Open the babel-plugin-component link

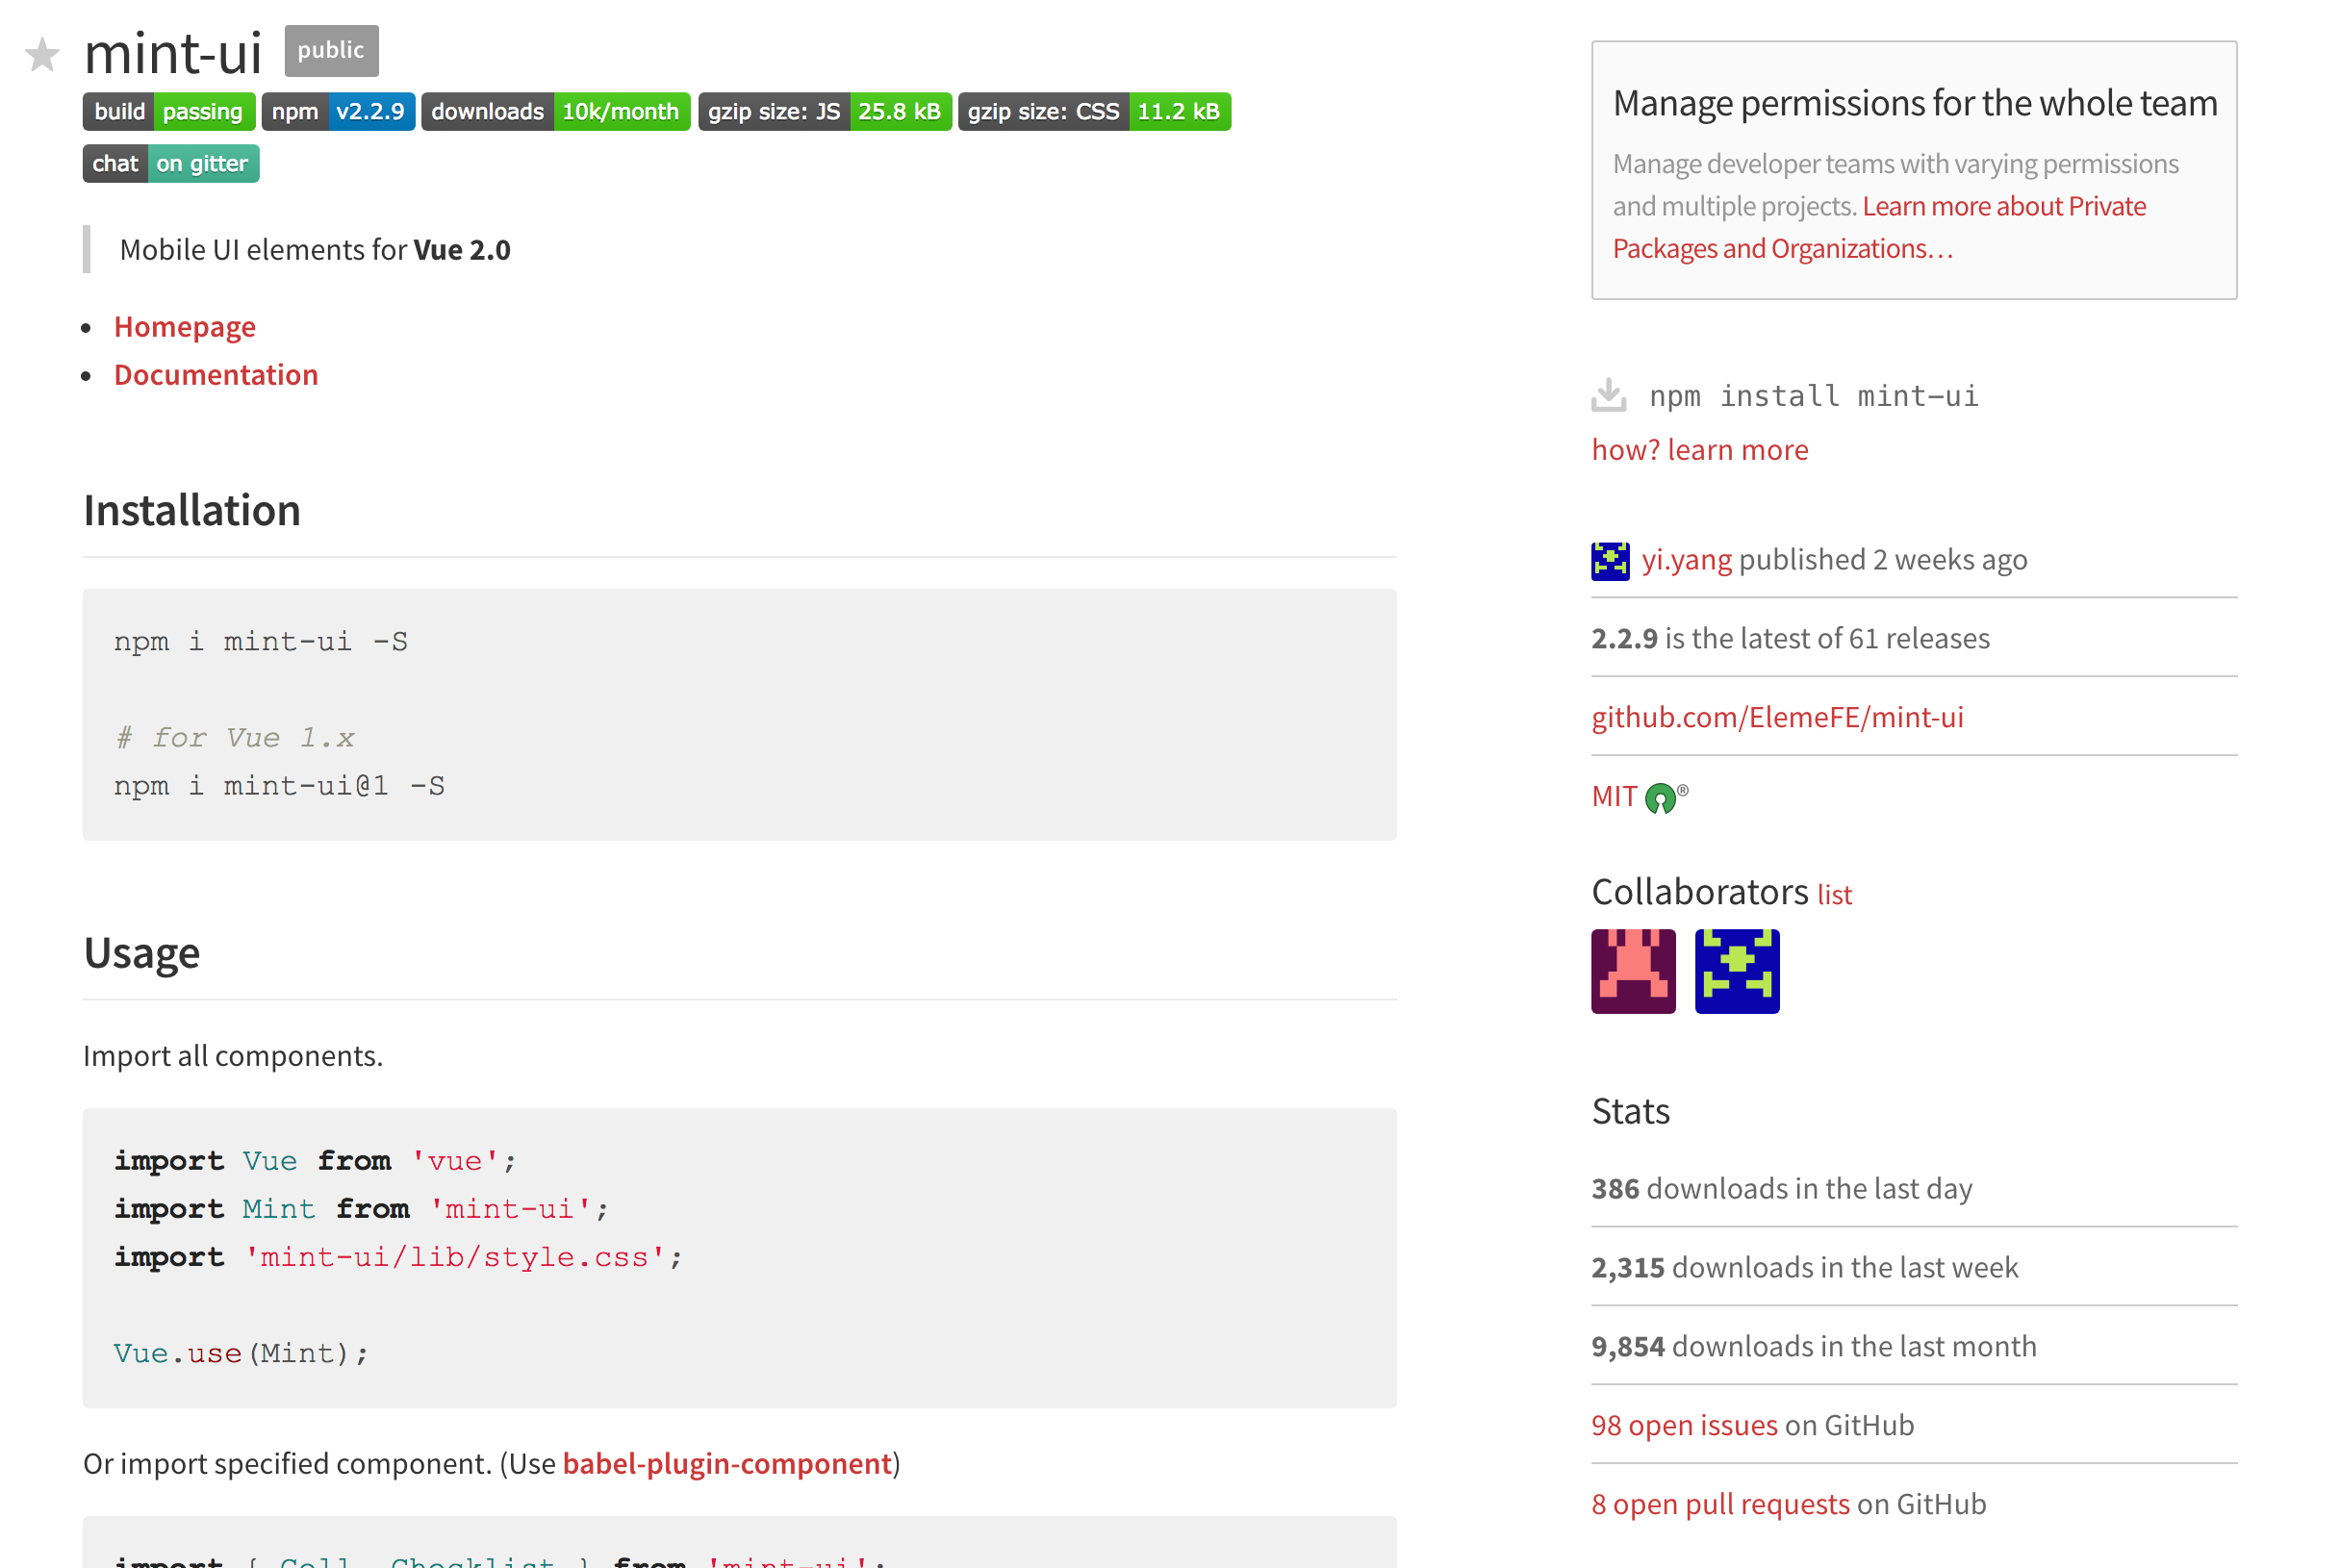coord(727,1464)
